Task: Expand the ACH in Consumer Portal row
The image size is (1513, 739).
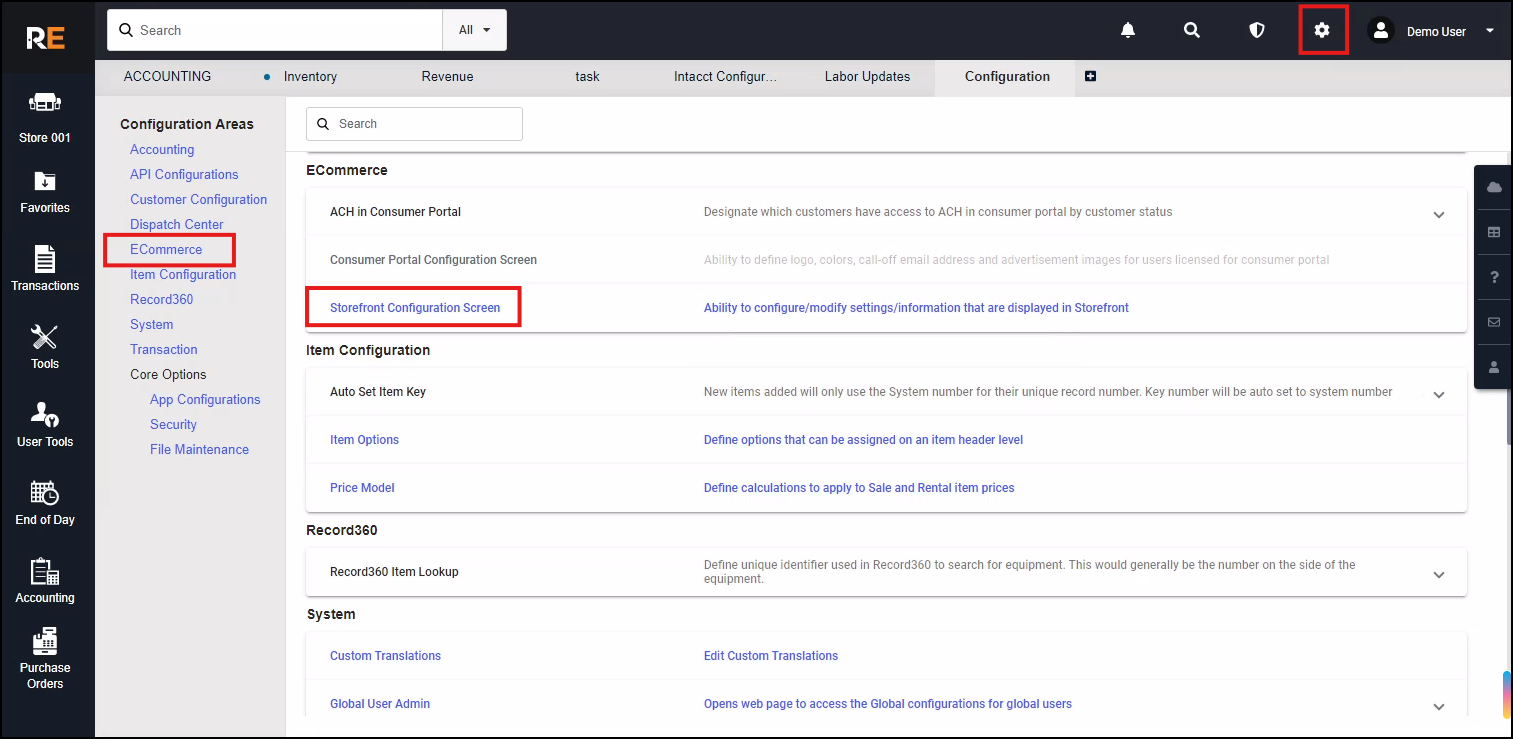Action: [x=1439, y=214]
